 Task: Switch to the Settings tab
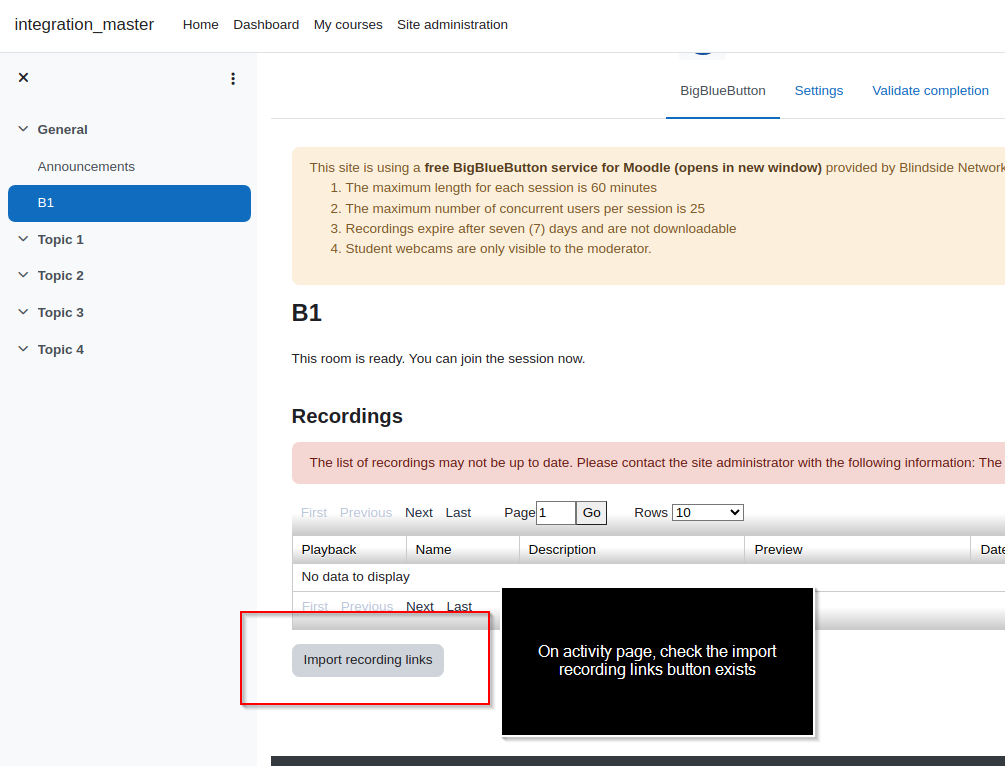coord(818,91)
